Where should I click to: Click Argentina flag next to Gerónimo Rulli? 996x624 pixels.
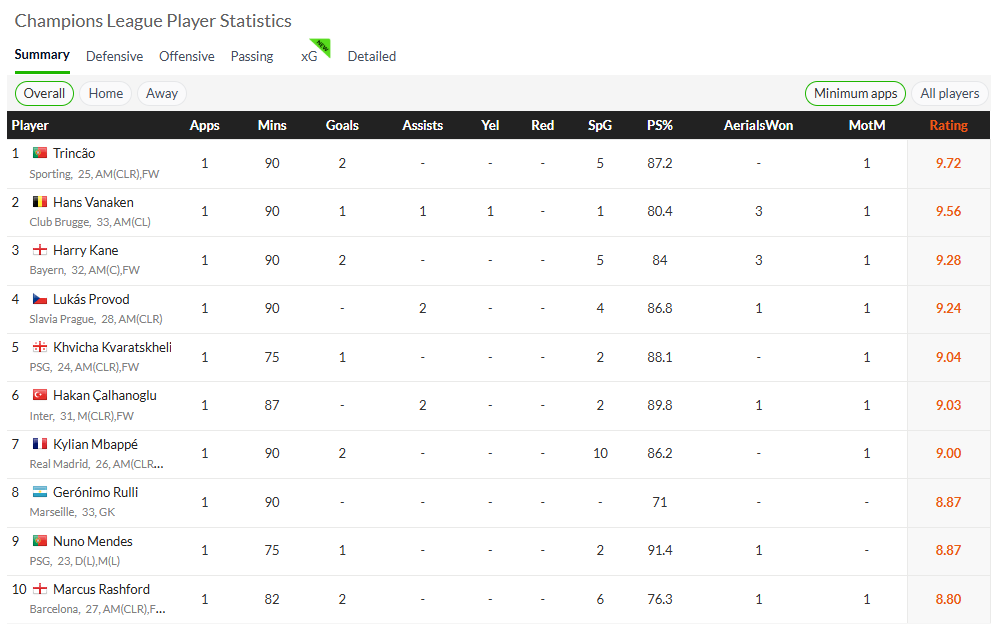click(x=40, y=492)
